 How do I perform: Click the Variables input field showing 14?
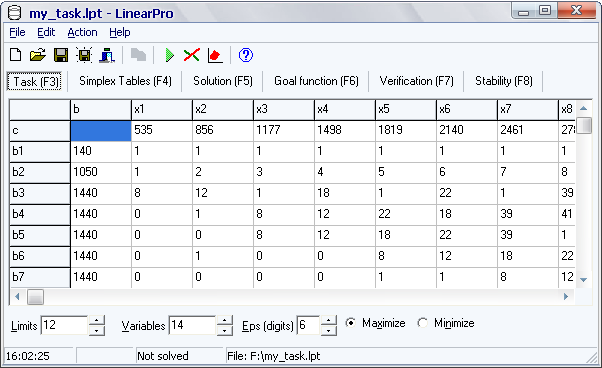(192, 325)
